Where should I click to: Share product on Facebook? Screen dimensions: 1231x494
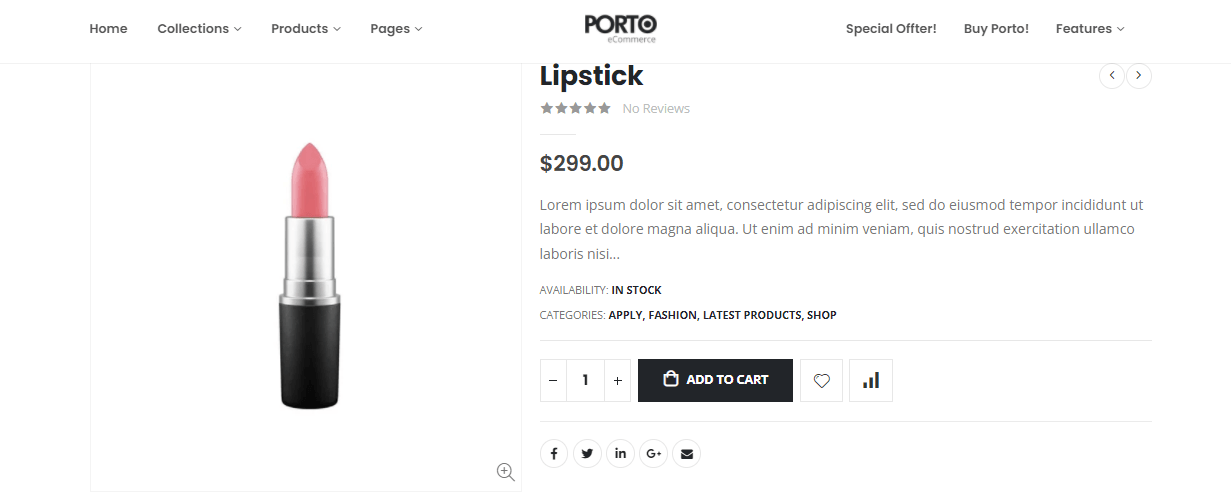[554, 454]
